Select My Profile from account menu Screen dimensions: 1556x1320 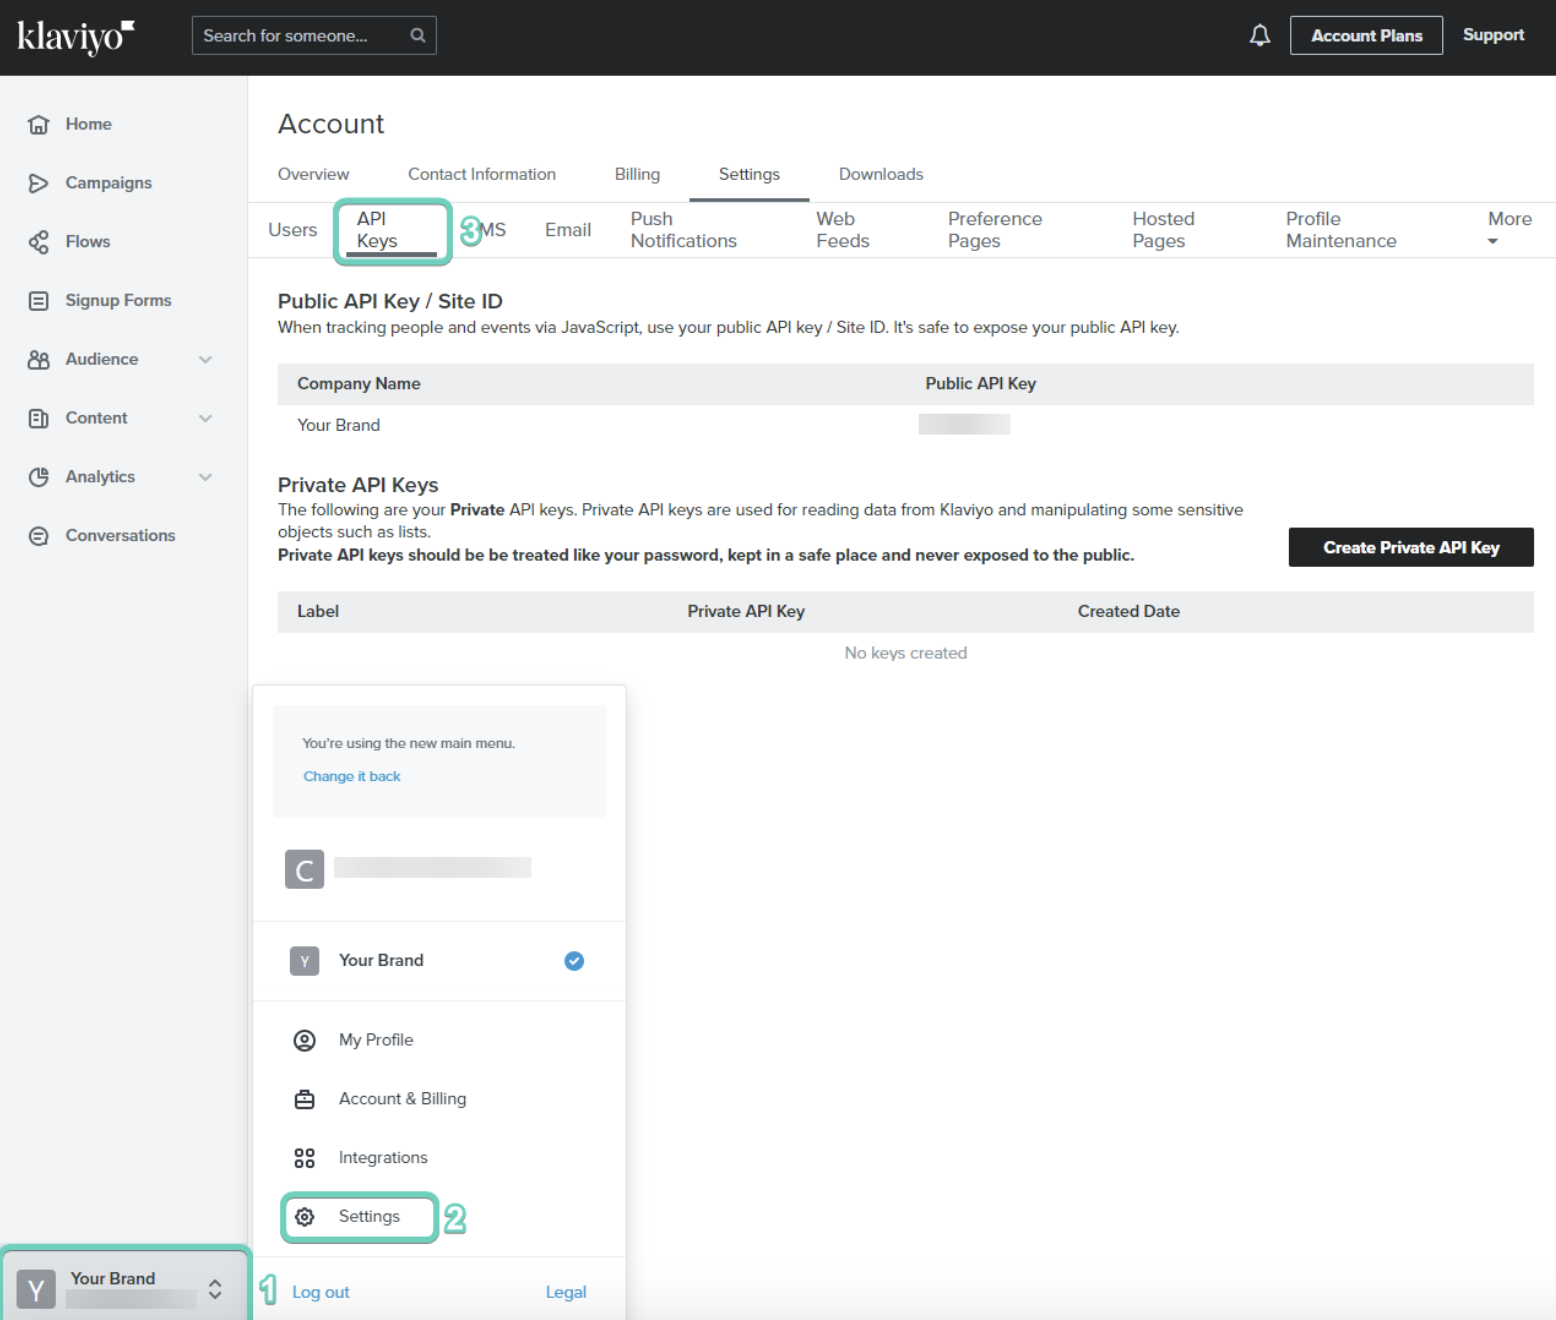click(376, 1040)
